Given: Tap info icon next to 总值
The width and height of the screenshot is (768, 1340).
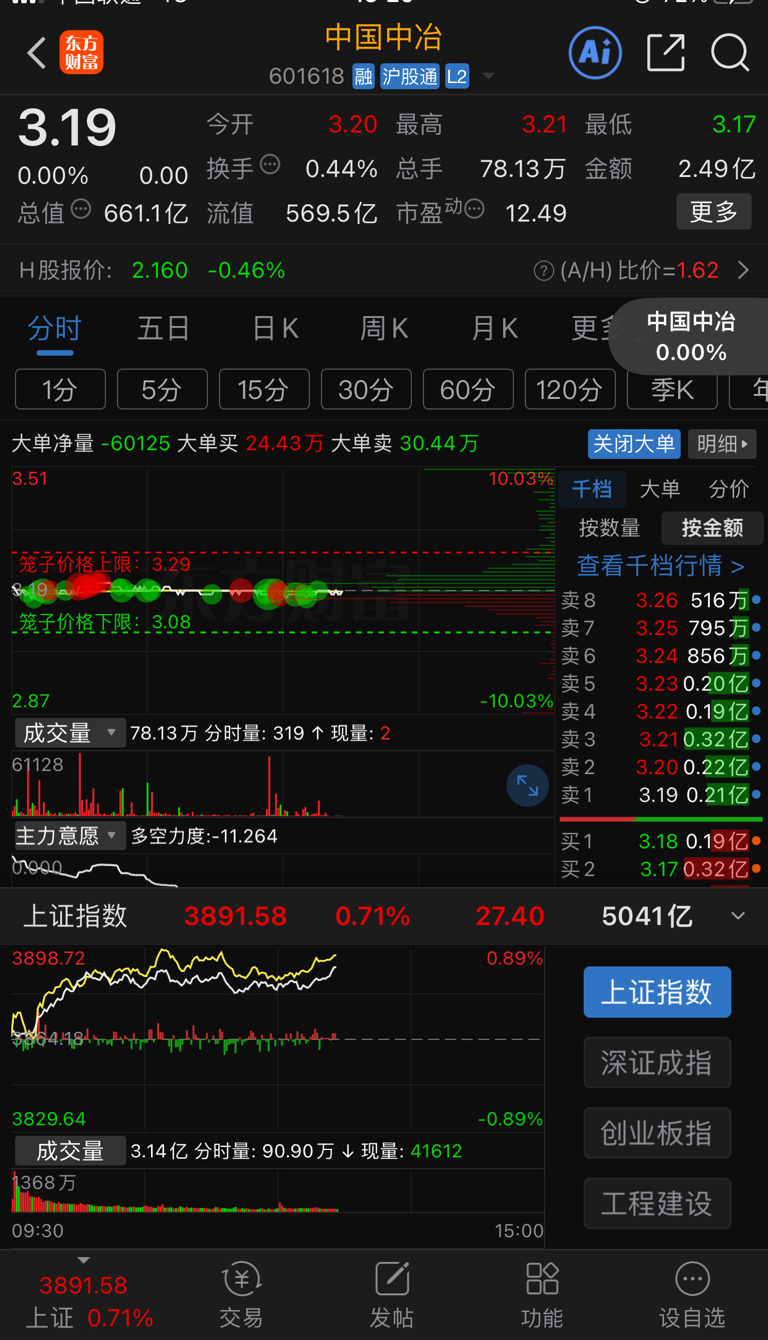Looking at the screenshot, I should pyautogui.click(x=81, y=209).
